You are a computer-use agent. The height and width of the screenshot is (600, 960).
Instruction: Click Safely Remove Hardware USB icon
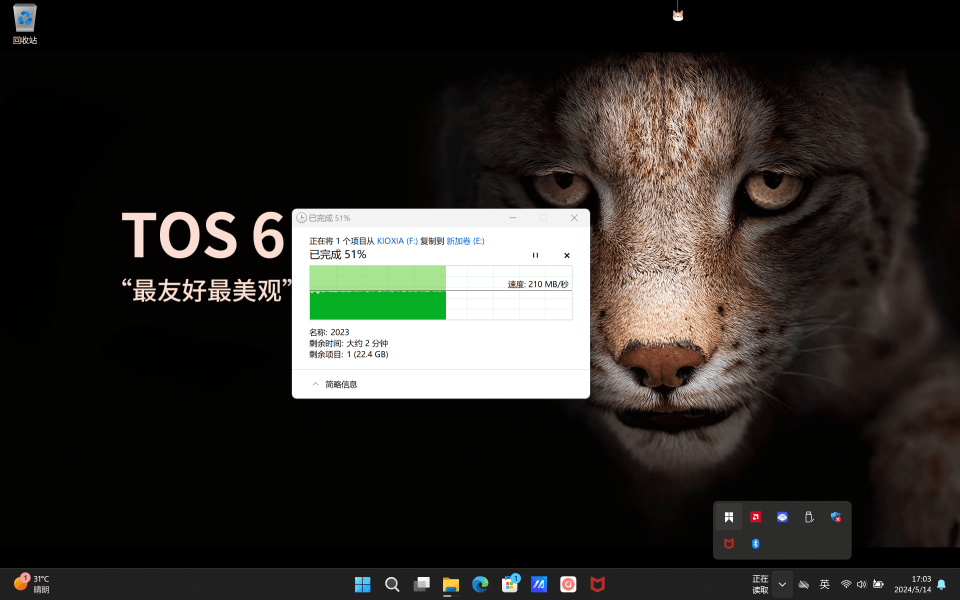[809, 517]
